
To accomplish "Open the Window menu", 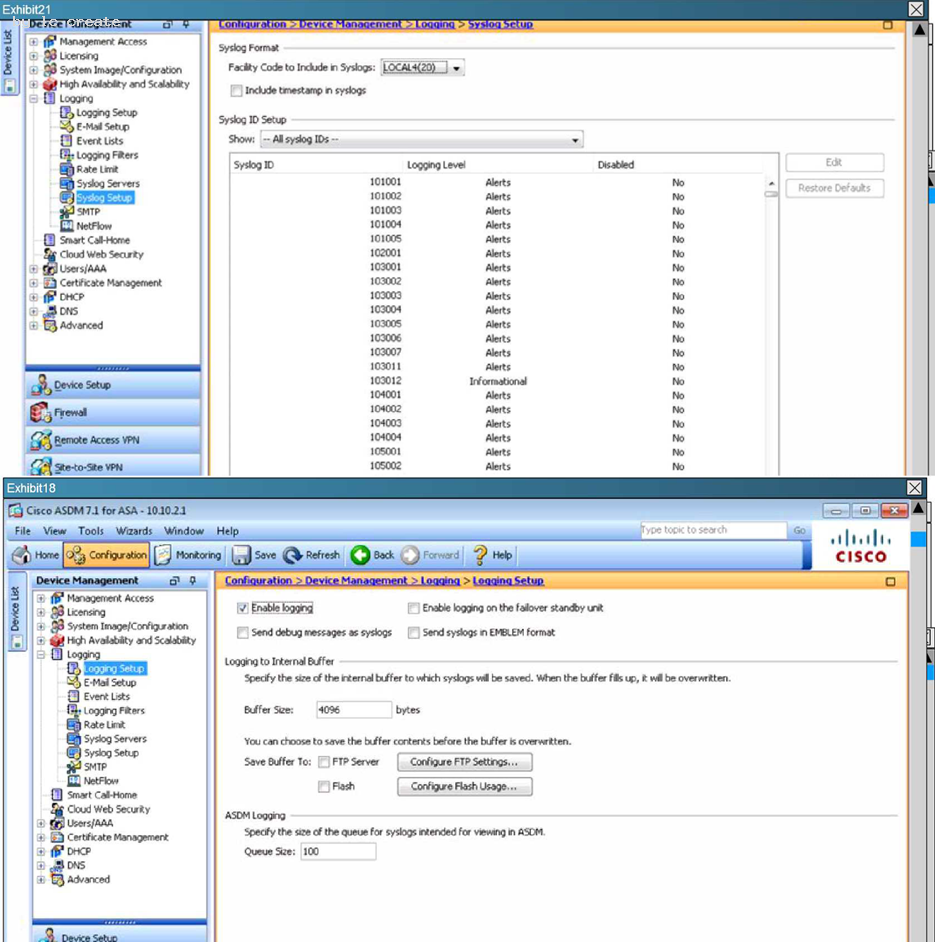I will tap(184, 531).
